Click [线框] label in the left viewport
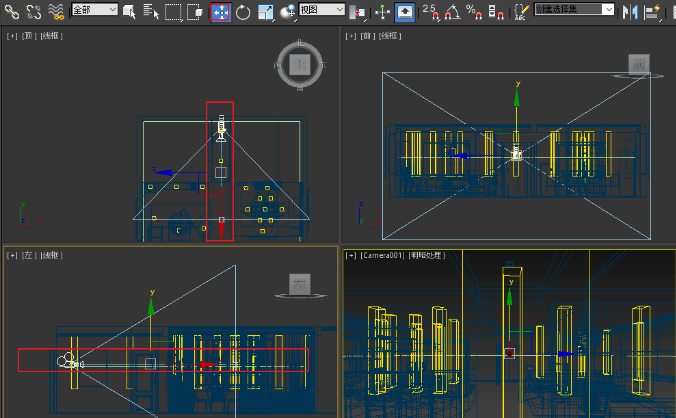Viewport: 676px width, 418px height. [52, 256]
